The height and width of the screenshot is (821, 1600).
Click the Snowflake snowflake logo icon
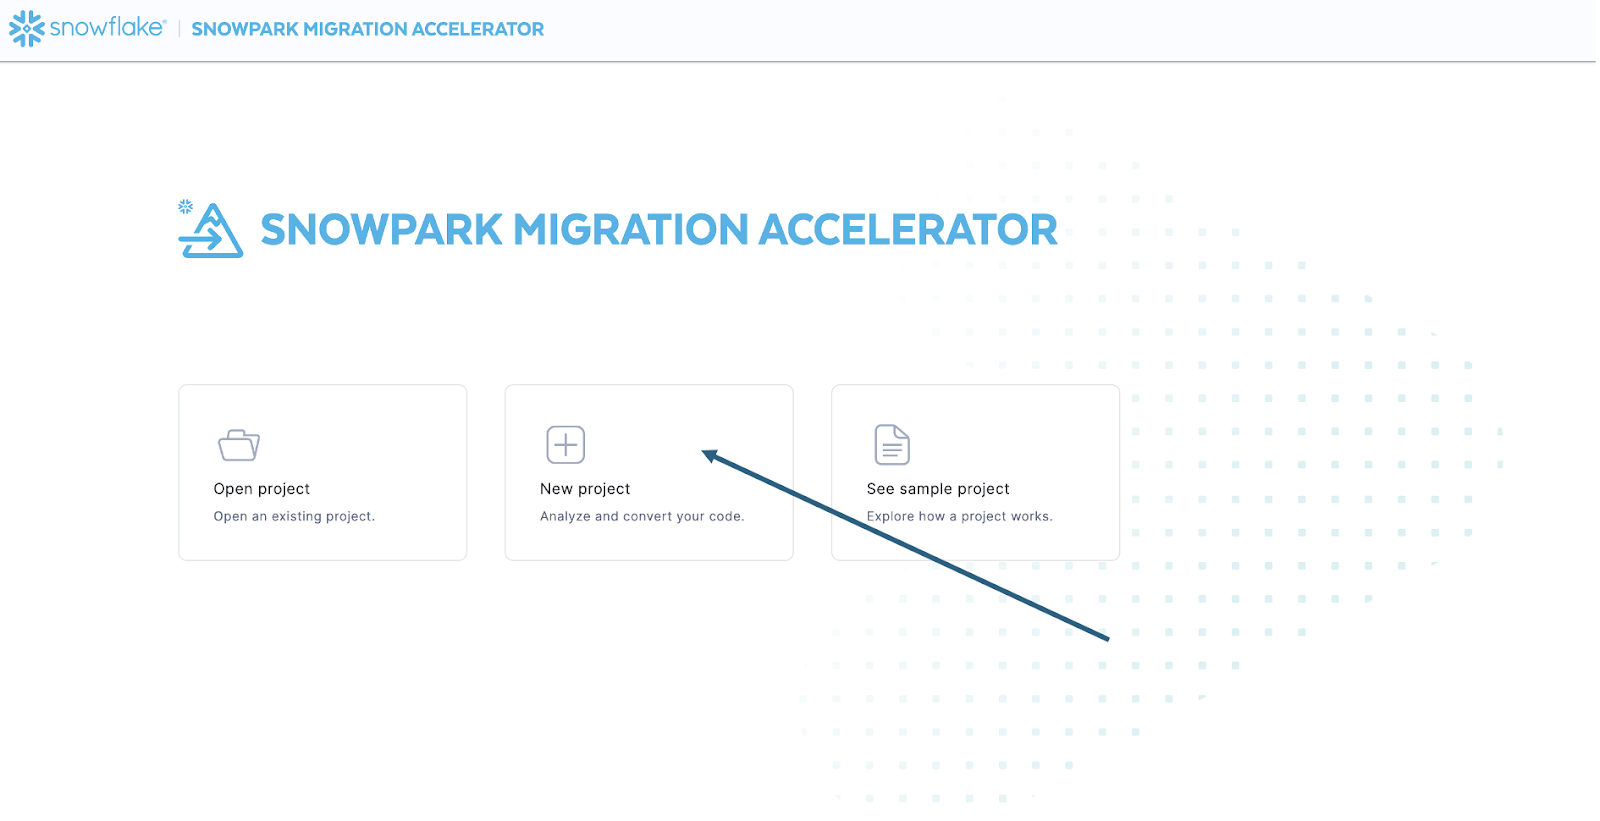pyautogui.click(x=26, y=29)
